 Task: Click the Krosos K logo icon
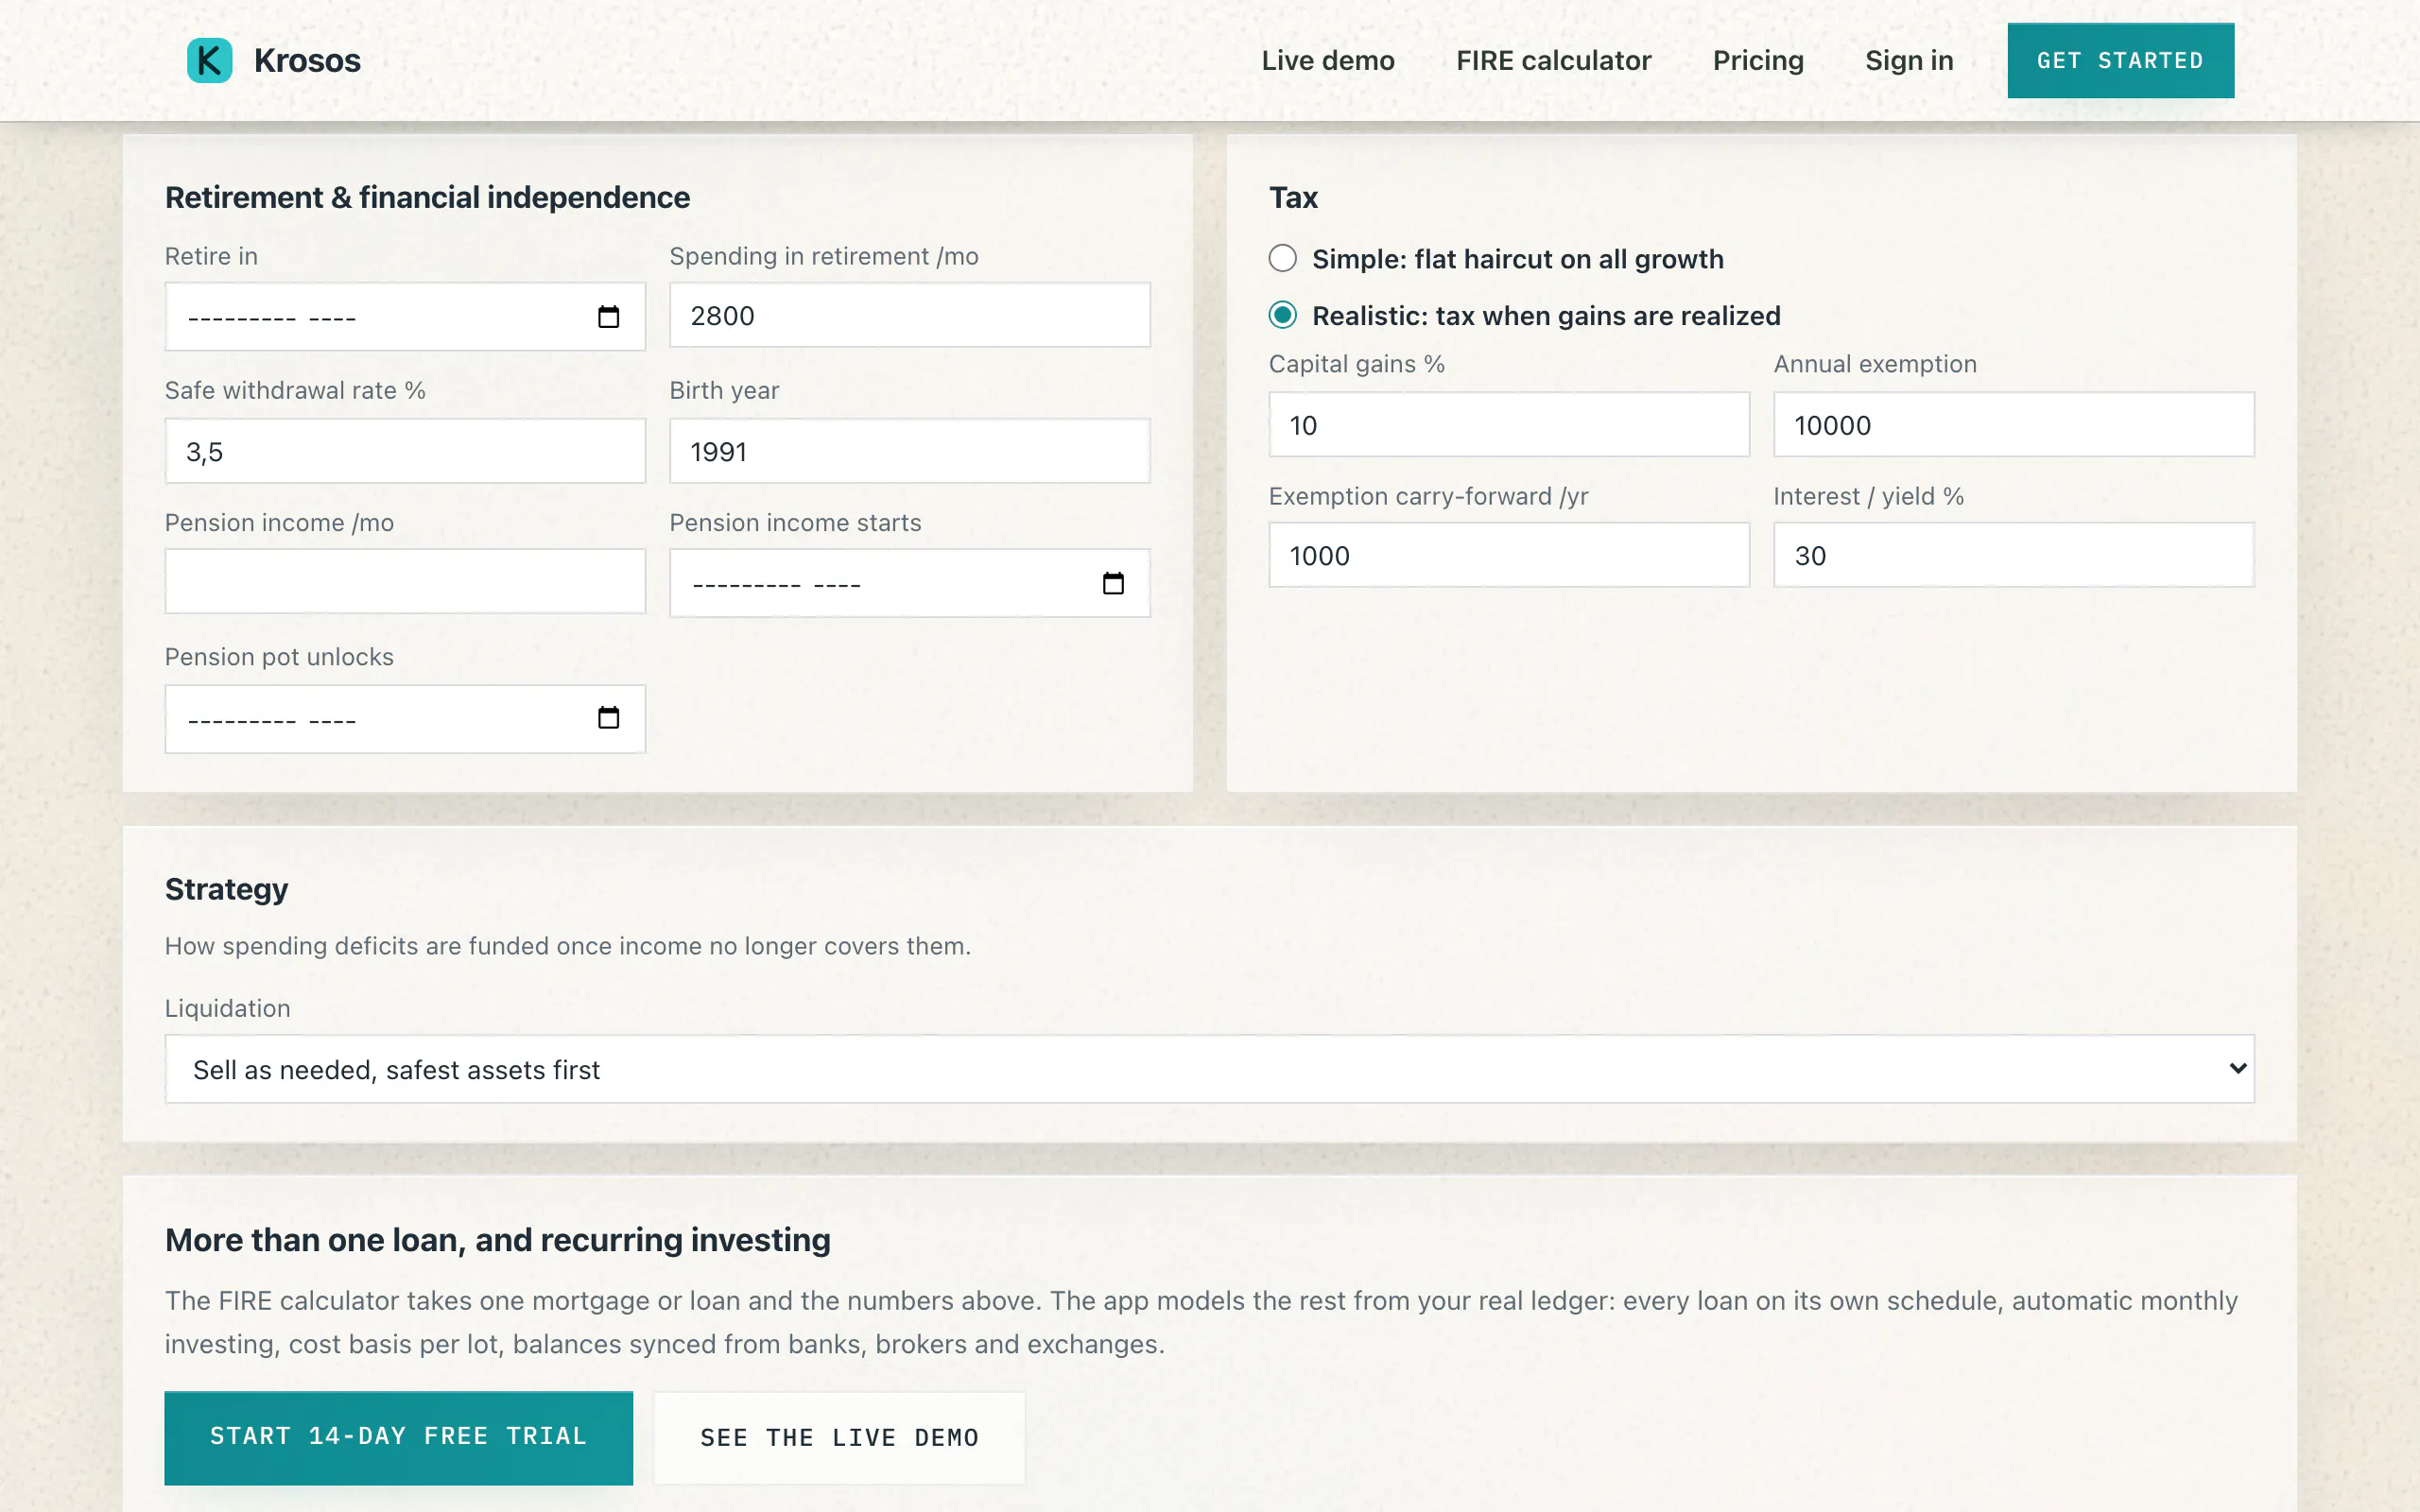click(209, 60)
